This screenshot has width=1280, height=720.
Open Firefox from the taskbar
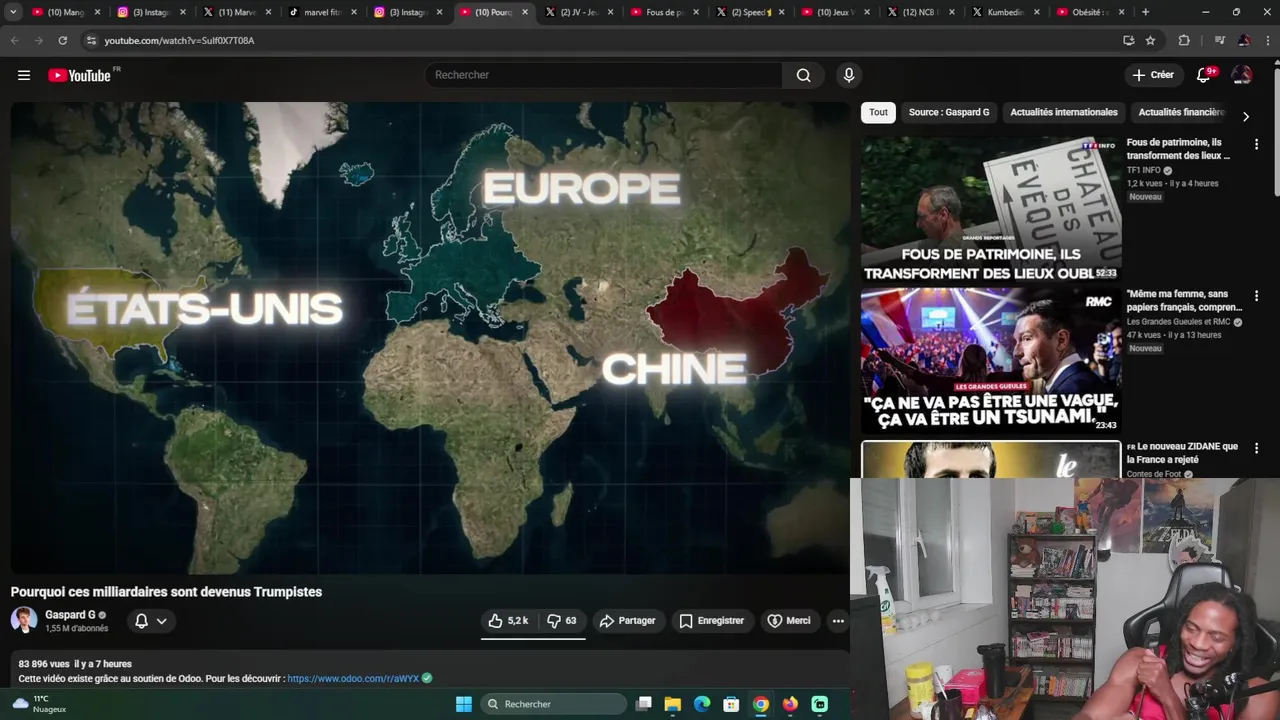coord(790,704)
